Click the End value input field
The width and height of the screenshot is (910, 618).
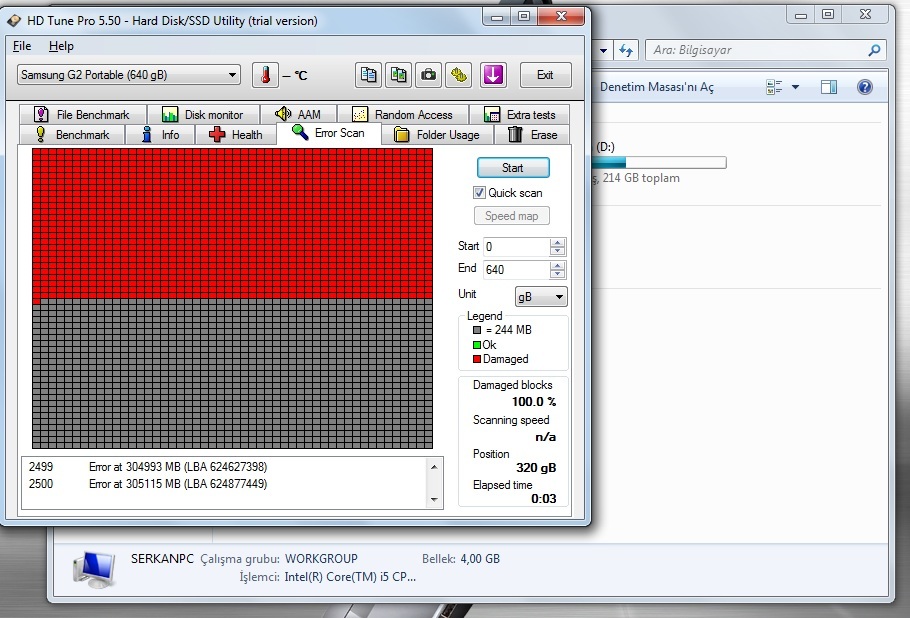pos(517,270)
